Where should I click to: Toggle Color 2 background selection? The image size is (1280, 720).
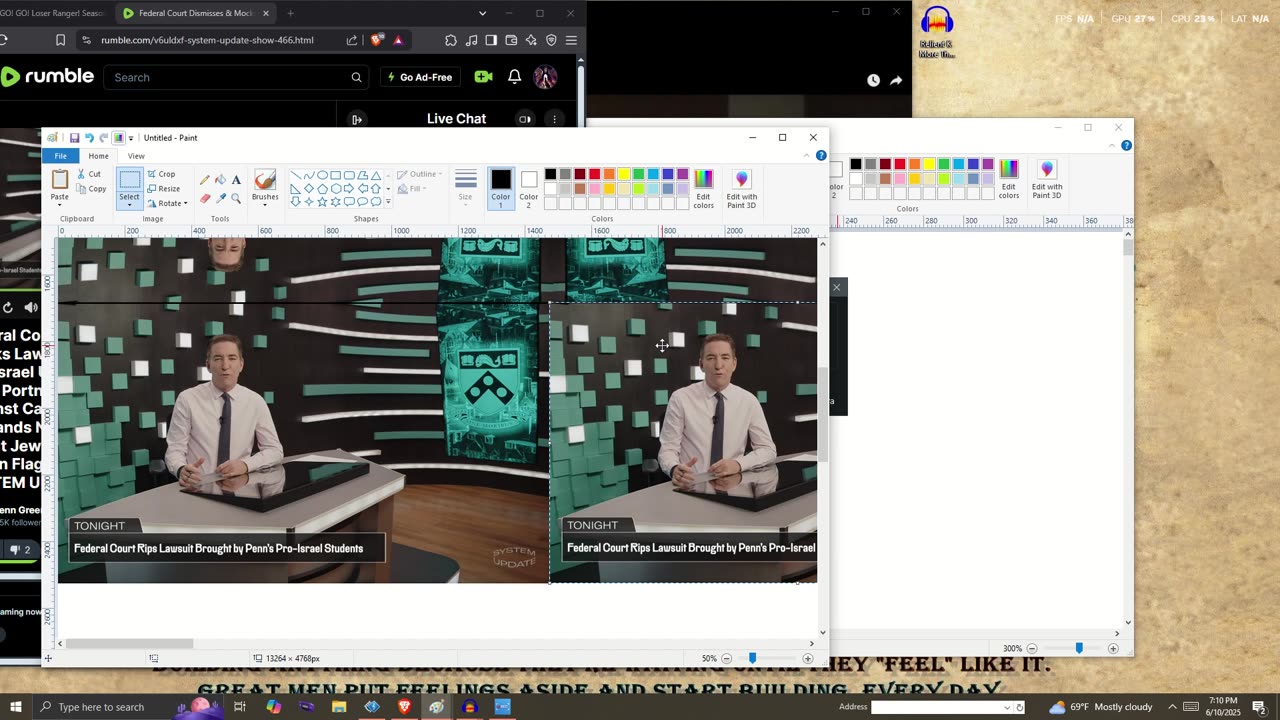pyautogui.click(x=529, y=187)
